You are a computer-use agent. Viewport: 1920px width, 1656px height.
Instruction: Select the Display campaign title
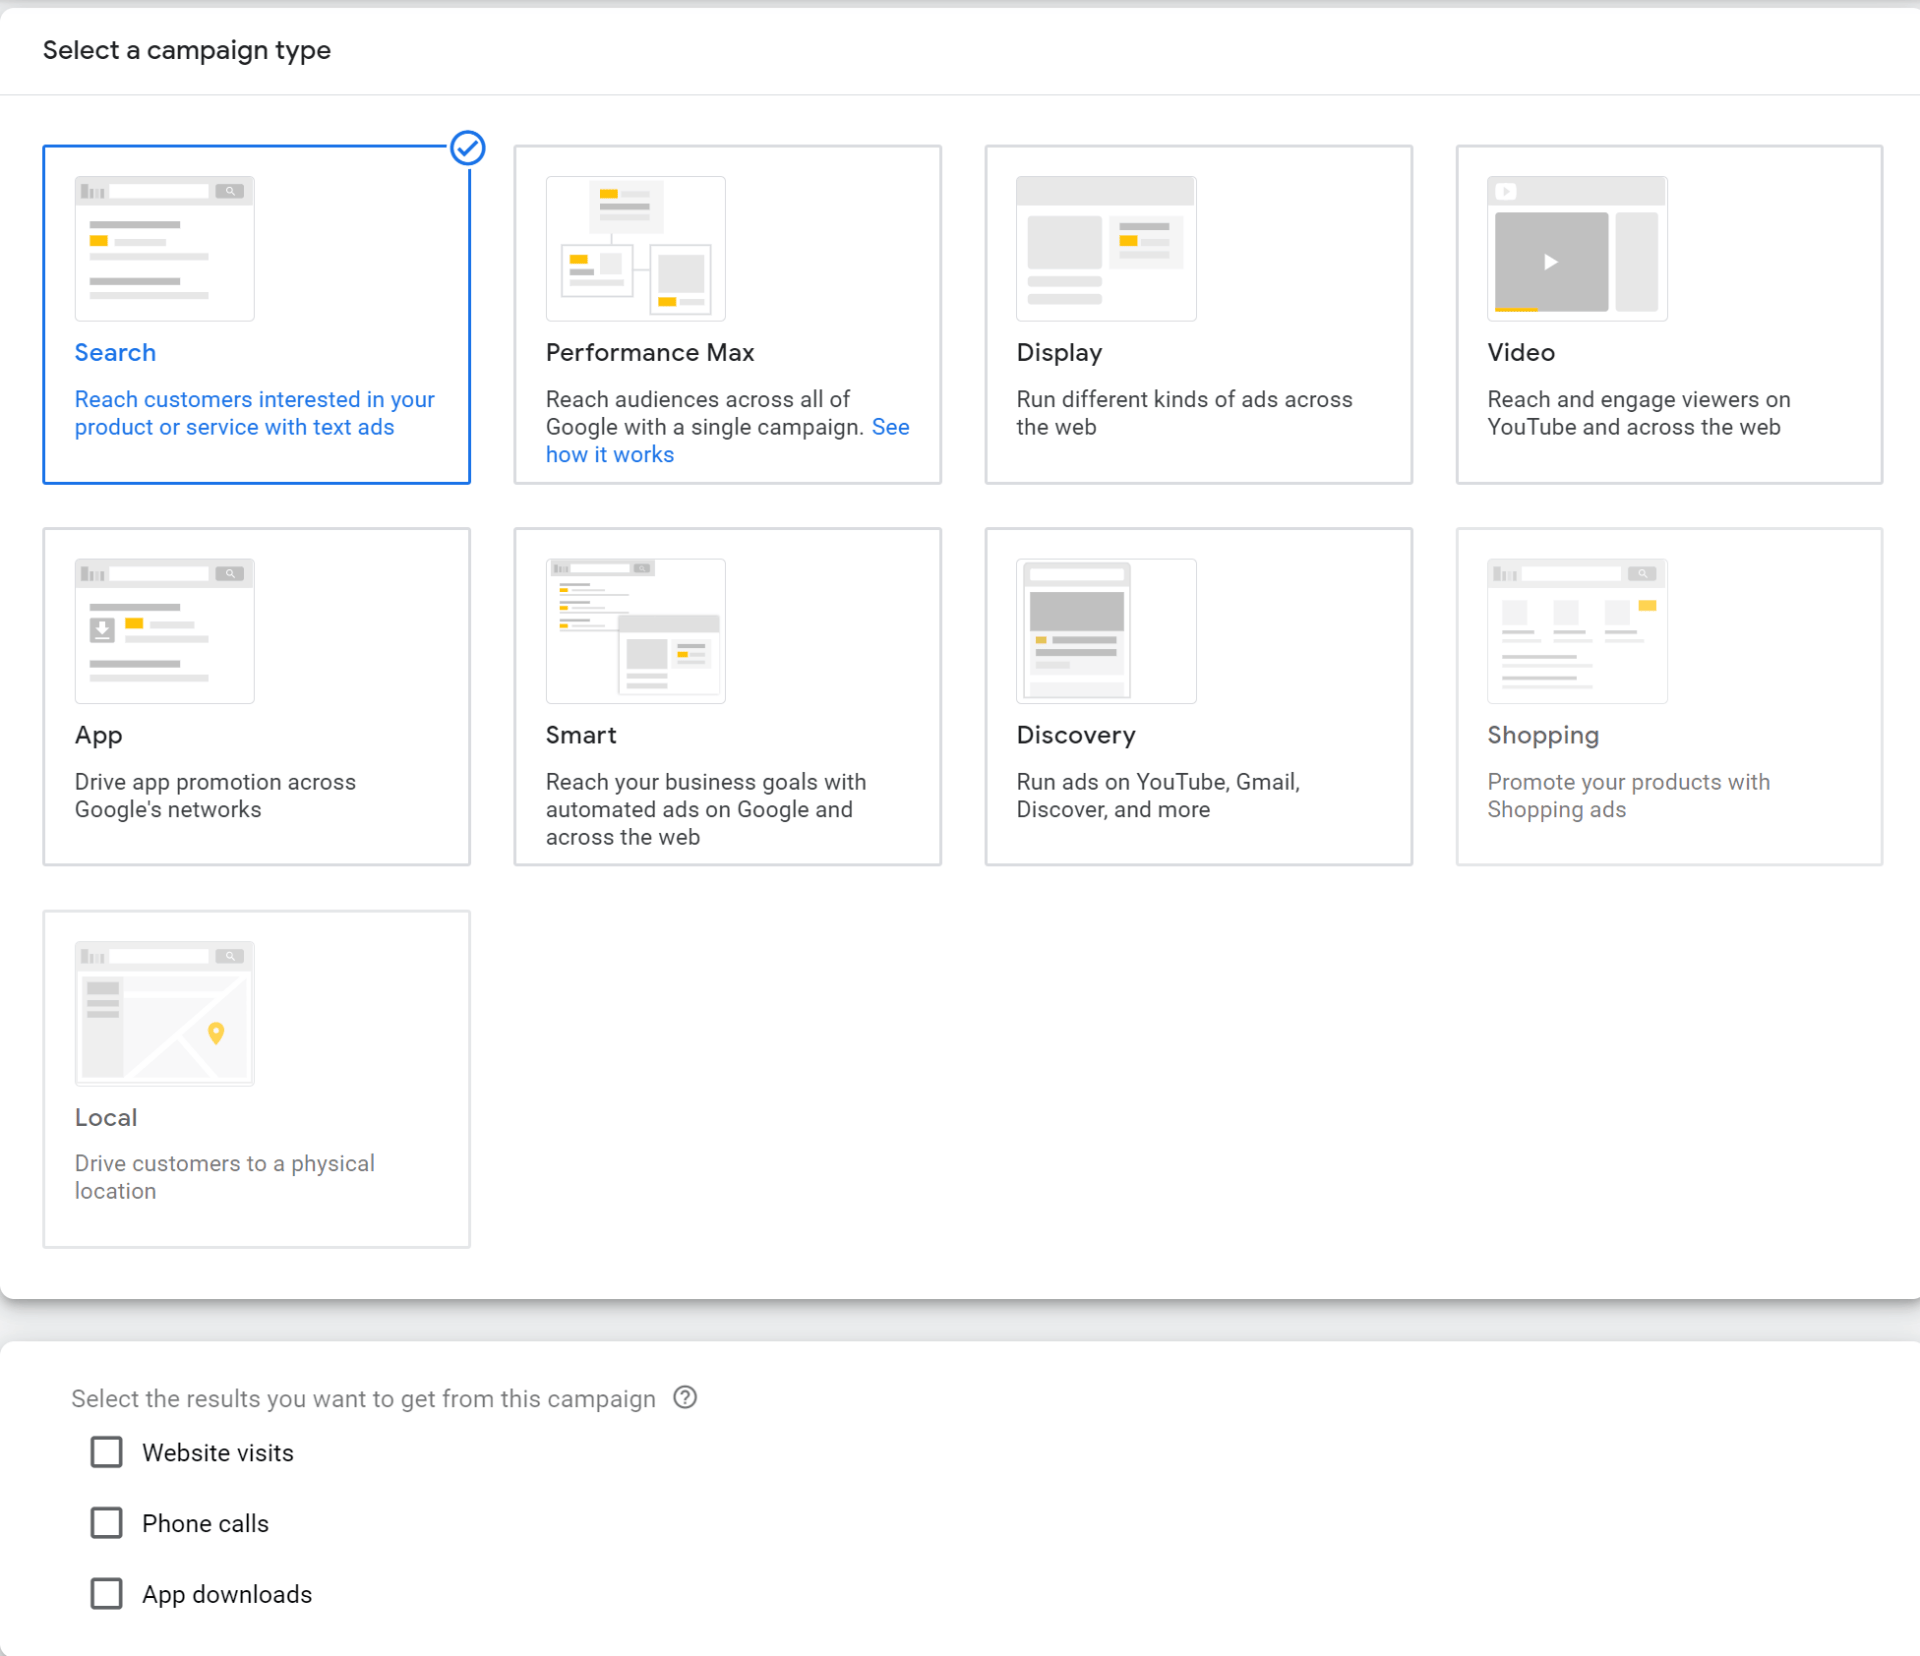click(x=1059, y=353)
